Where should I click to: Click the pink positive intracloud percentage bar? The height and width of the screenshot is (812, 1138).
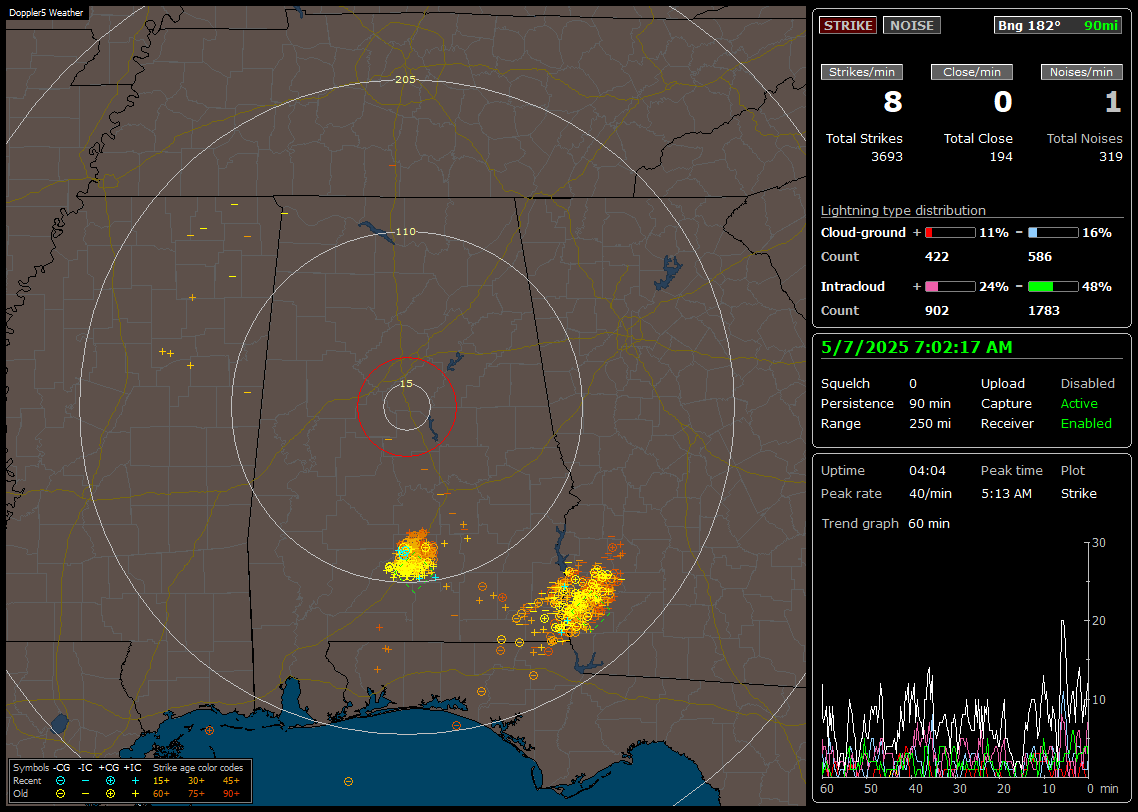point(950,287)
